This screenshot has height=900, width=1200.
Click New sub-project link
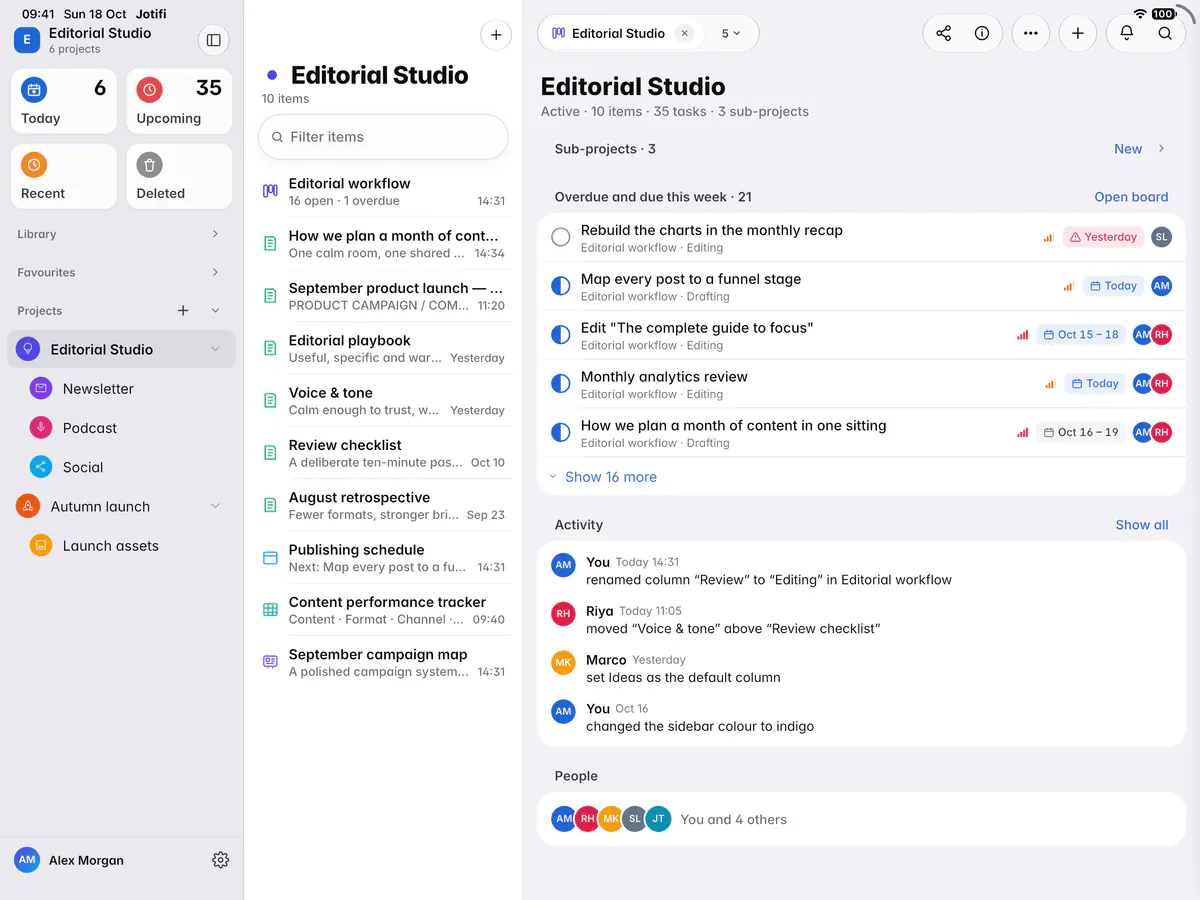[x=1128, y=149]
